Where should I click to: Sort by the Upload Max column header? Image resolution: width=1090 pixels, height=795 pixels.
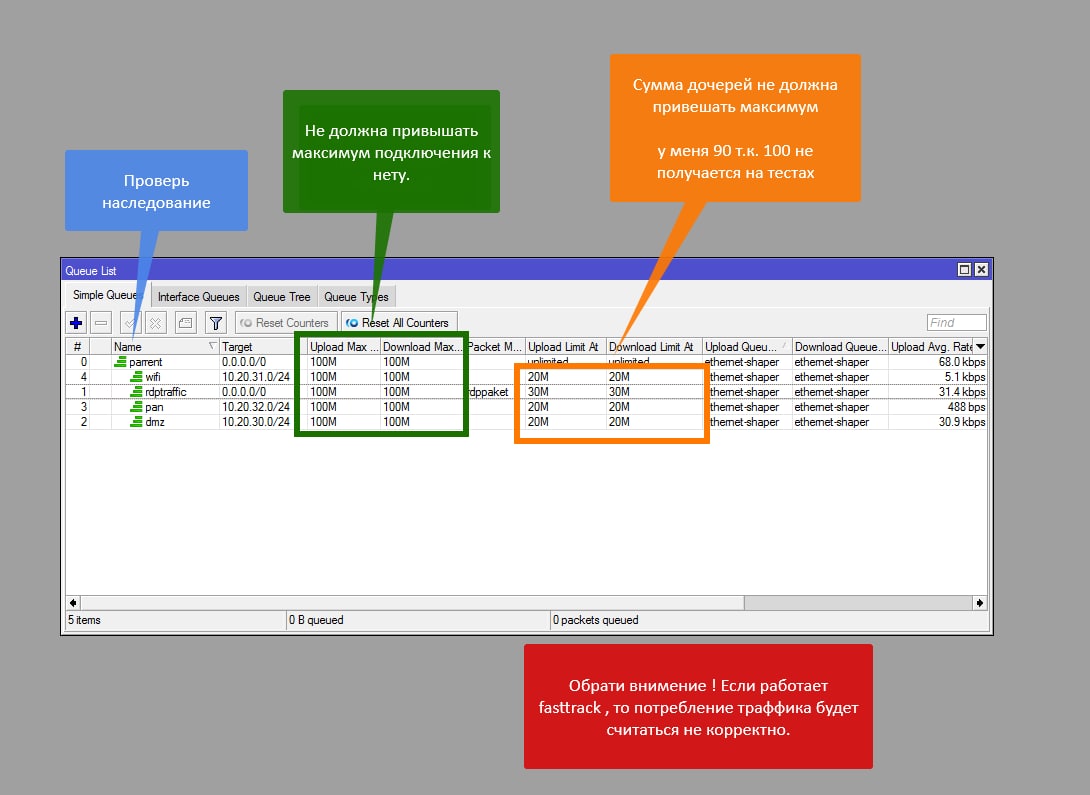click(344, 346)
